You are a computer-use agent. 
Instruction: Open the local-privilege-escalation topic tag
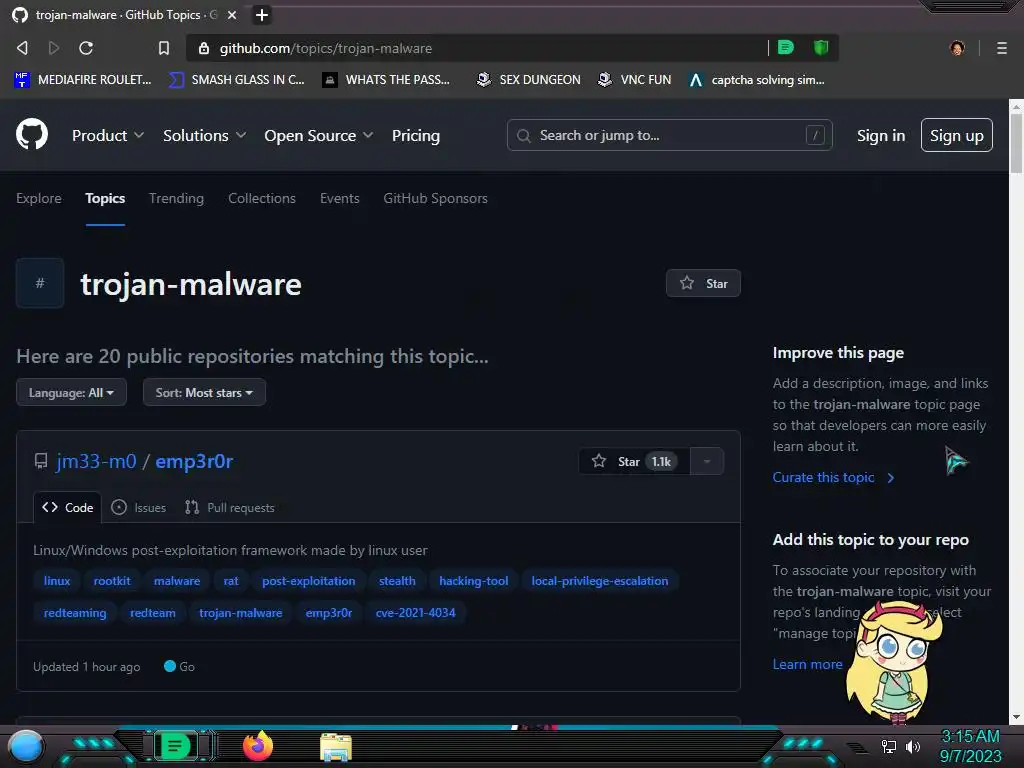point(600,581)
